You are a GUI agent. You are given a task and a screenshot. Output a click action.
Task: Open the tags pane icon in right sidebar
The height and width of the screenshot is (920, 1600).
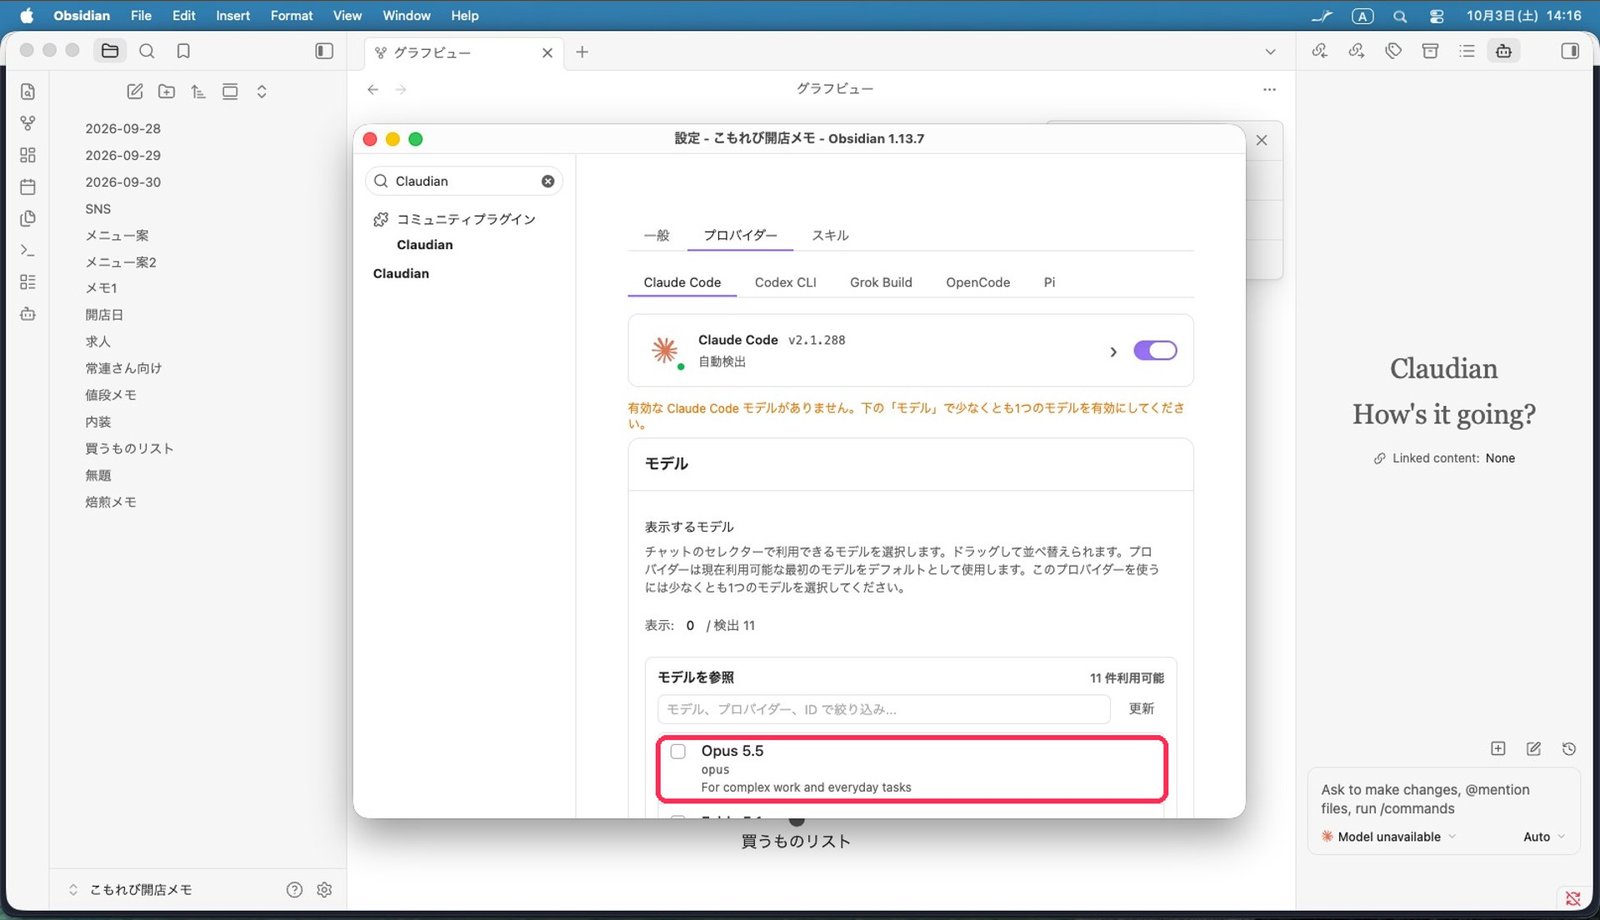pyautogui.click(x=1393, y=51)
